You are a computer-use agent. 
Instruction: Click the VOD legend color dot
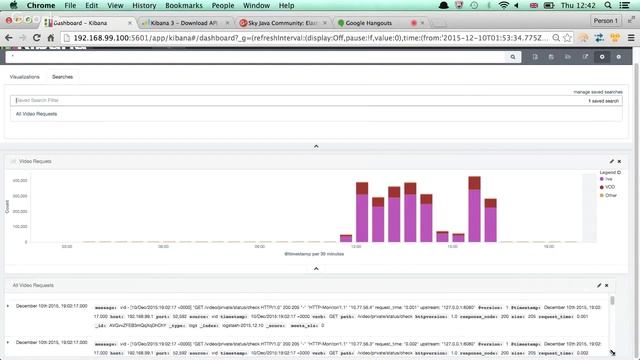(602, 187)
